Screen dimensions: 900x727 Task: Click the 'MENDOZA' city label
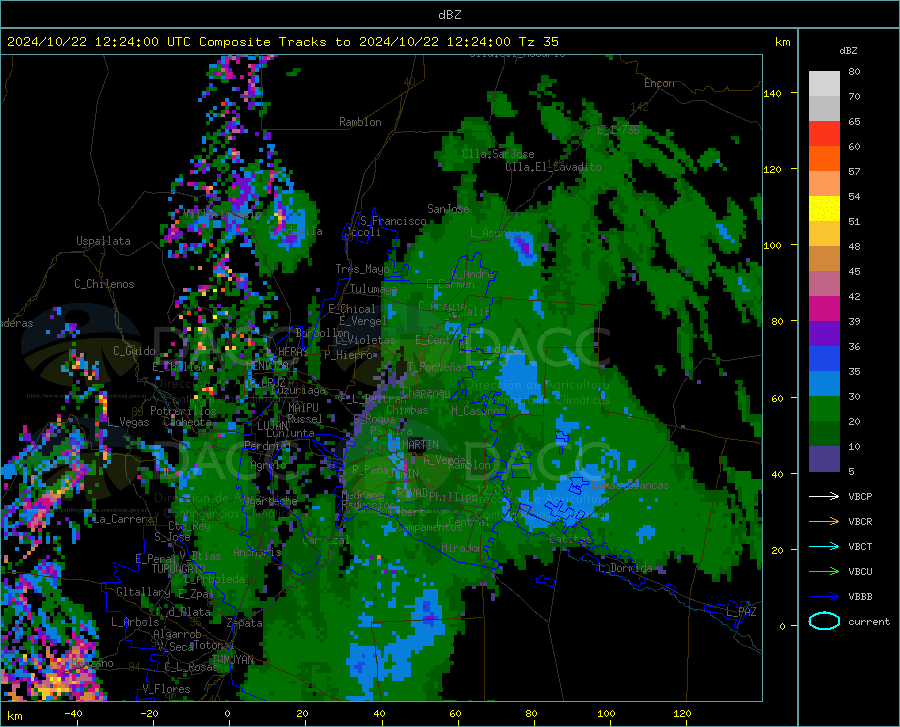[x=267, y=366]
